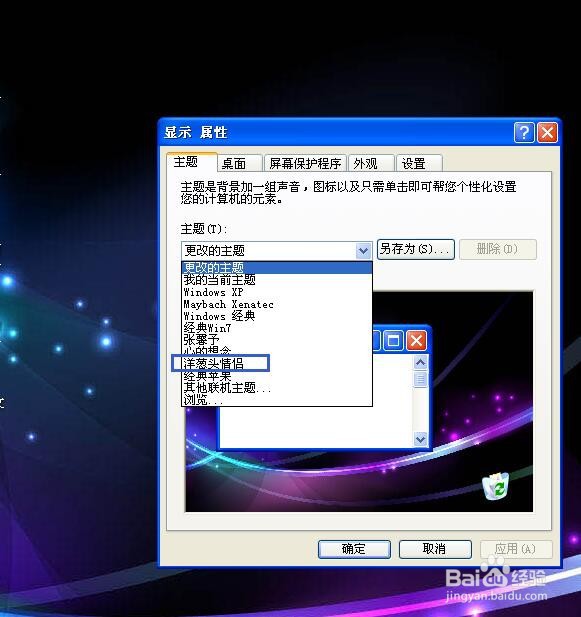Click preview scrollbar down arrow
This screenshot has width=581, height=617.
pos(421,438)
